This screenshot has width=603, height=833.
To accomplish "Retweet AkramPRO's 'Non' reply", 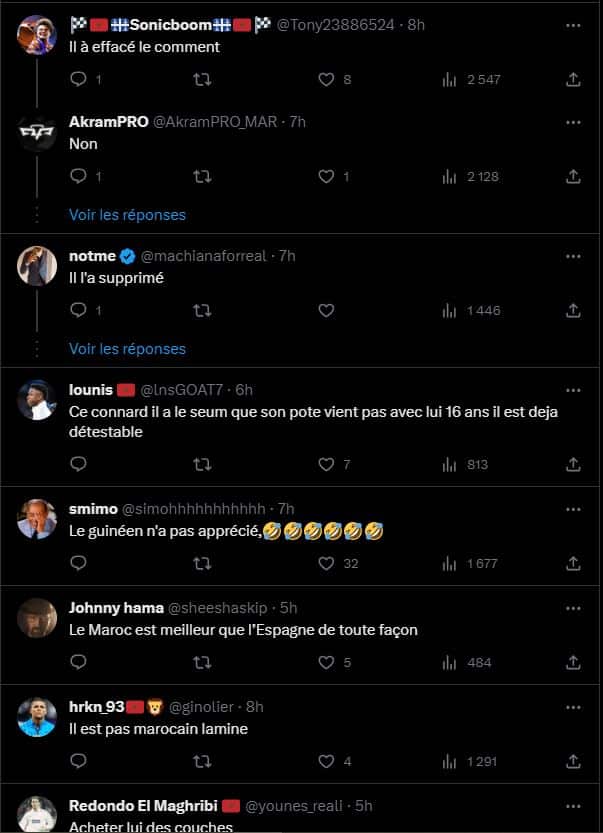I will [x=201, y=176].
